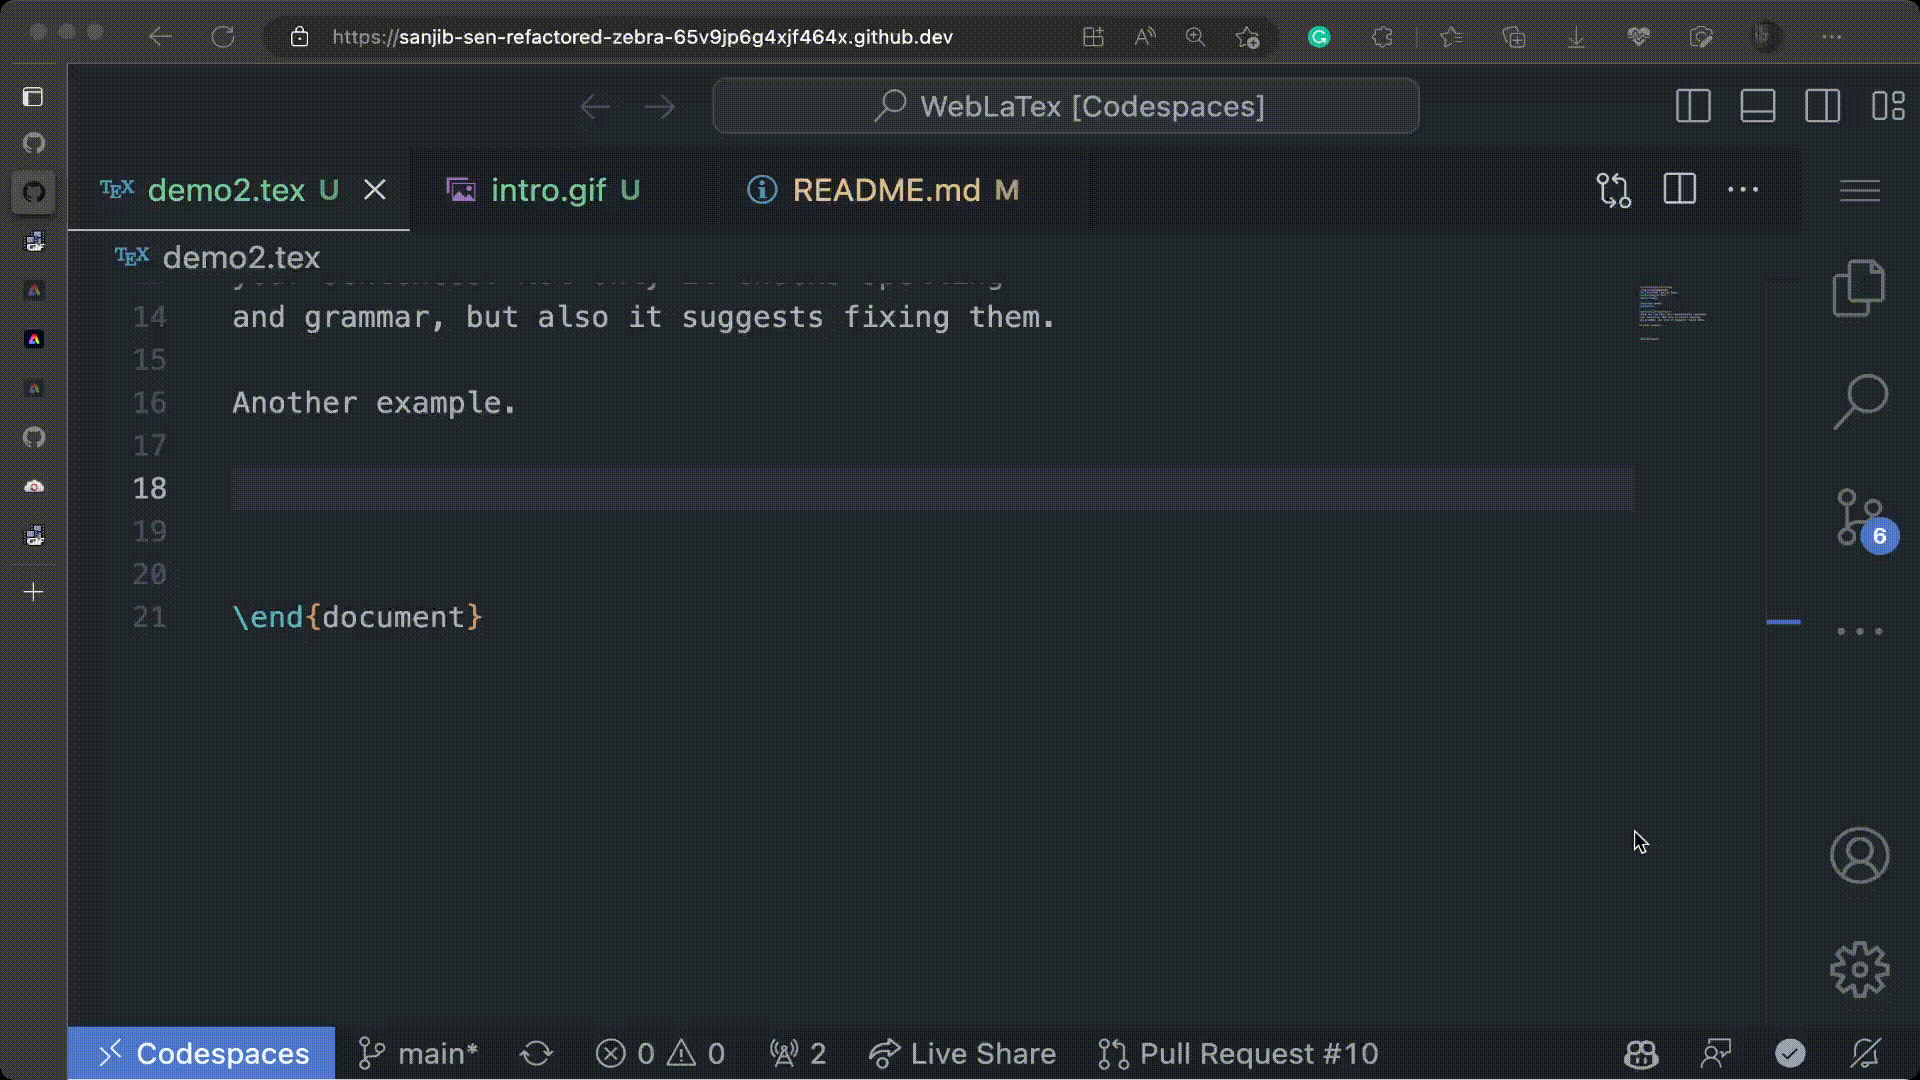Toggle the primary sidebar visibility
This screenshot has width=1920, height=1080.
(1692, 105)
